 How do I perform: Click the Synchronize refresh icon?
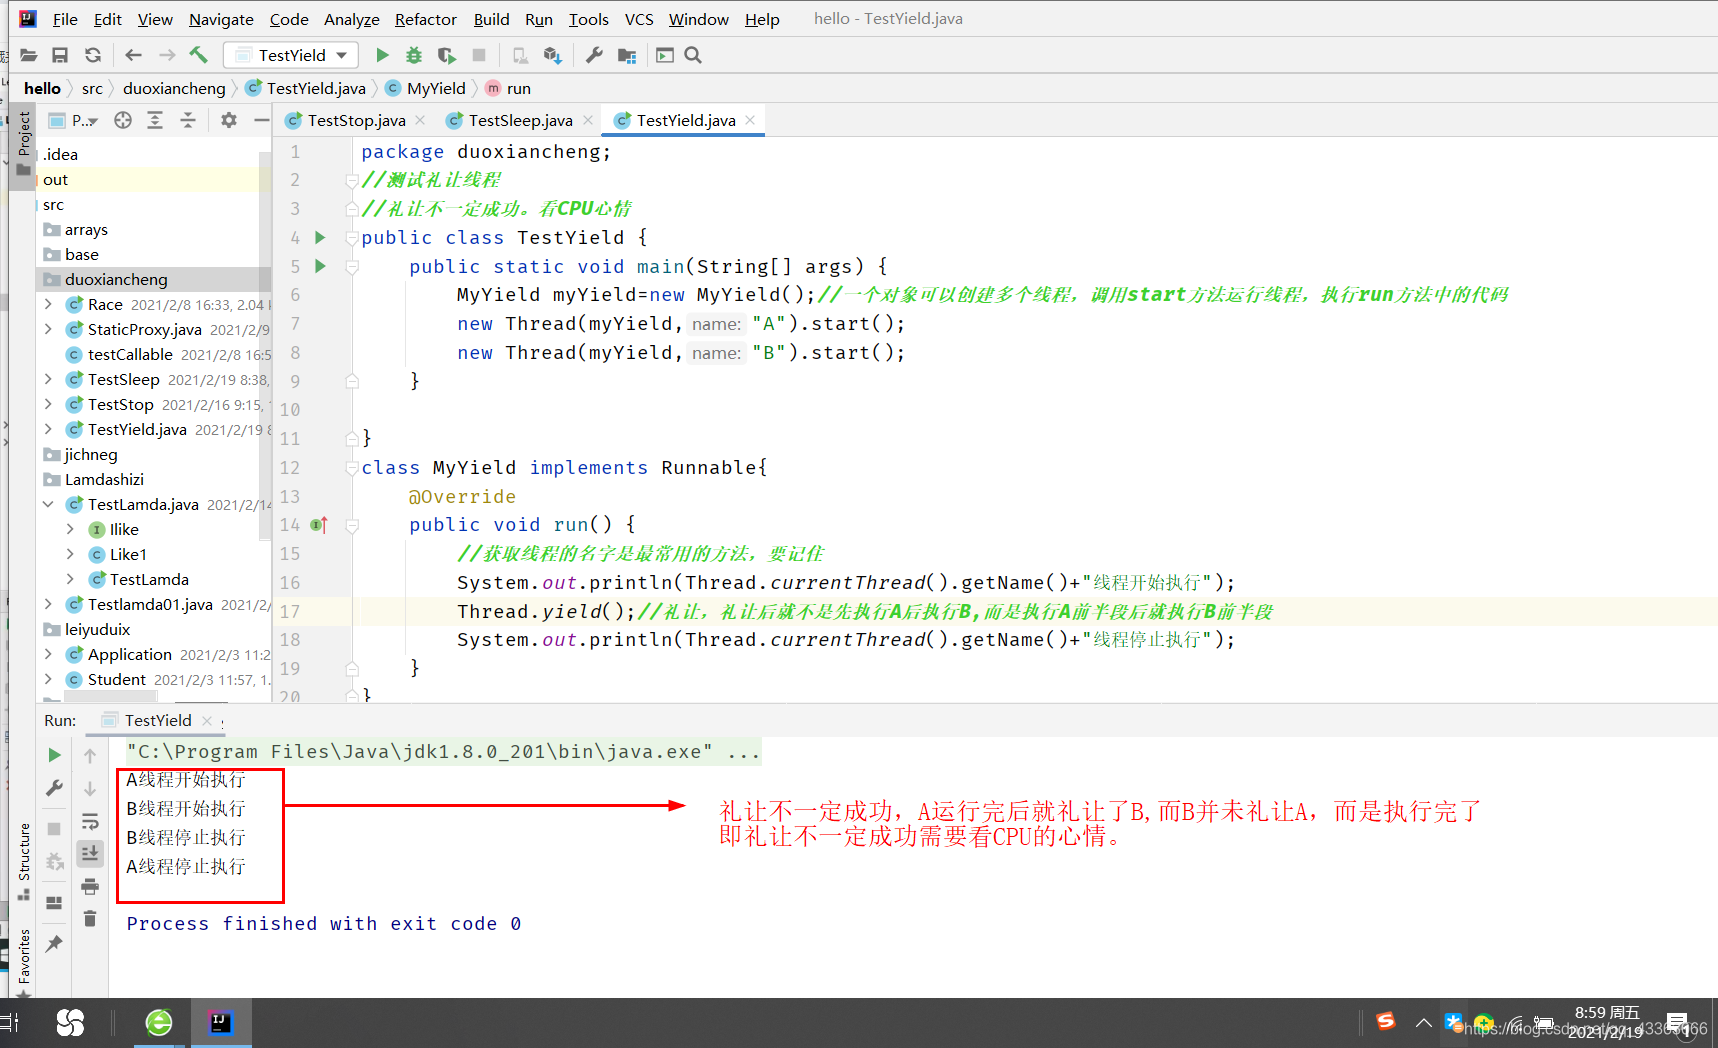click(x=93, y=55)
